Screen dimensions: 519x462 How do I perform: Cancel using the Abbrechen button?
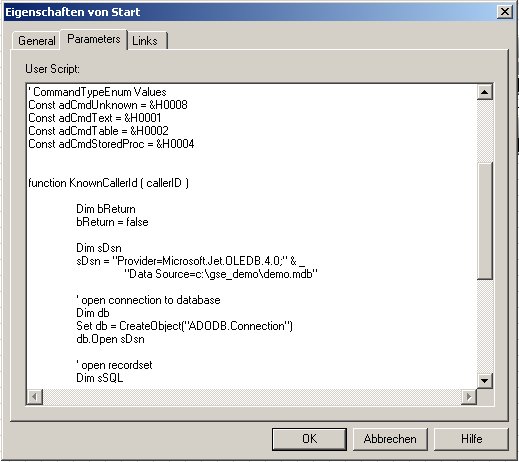[x=390, y=439]
